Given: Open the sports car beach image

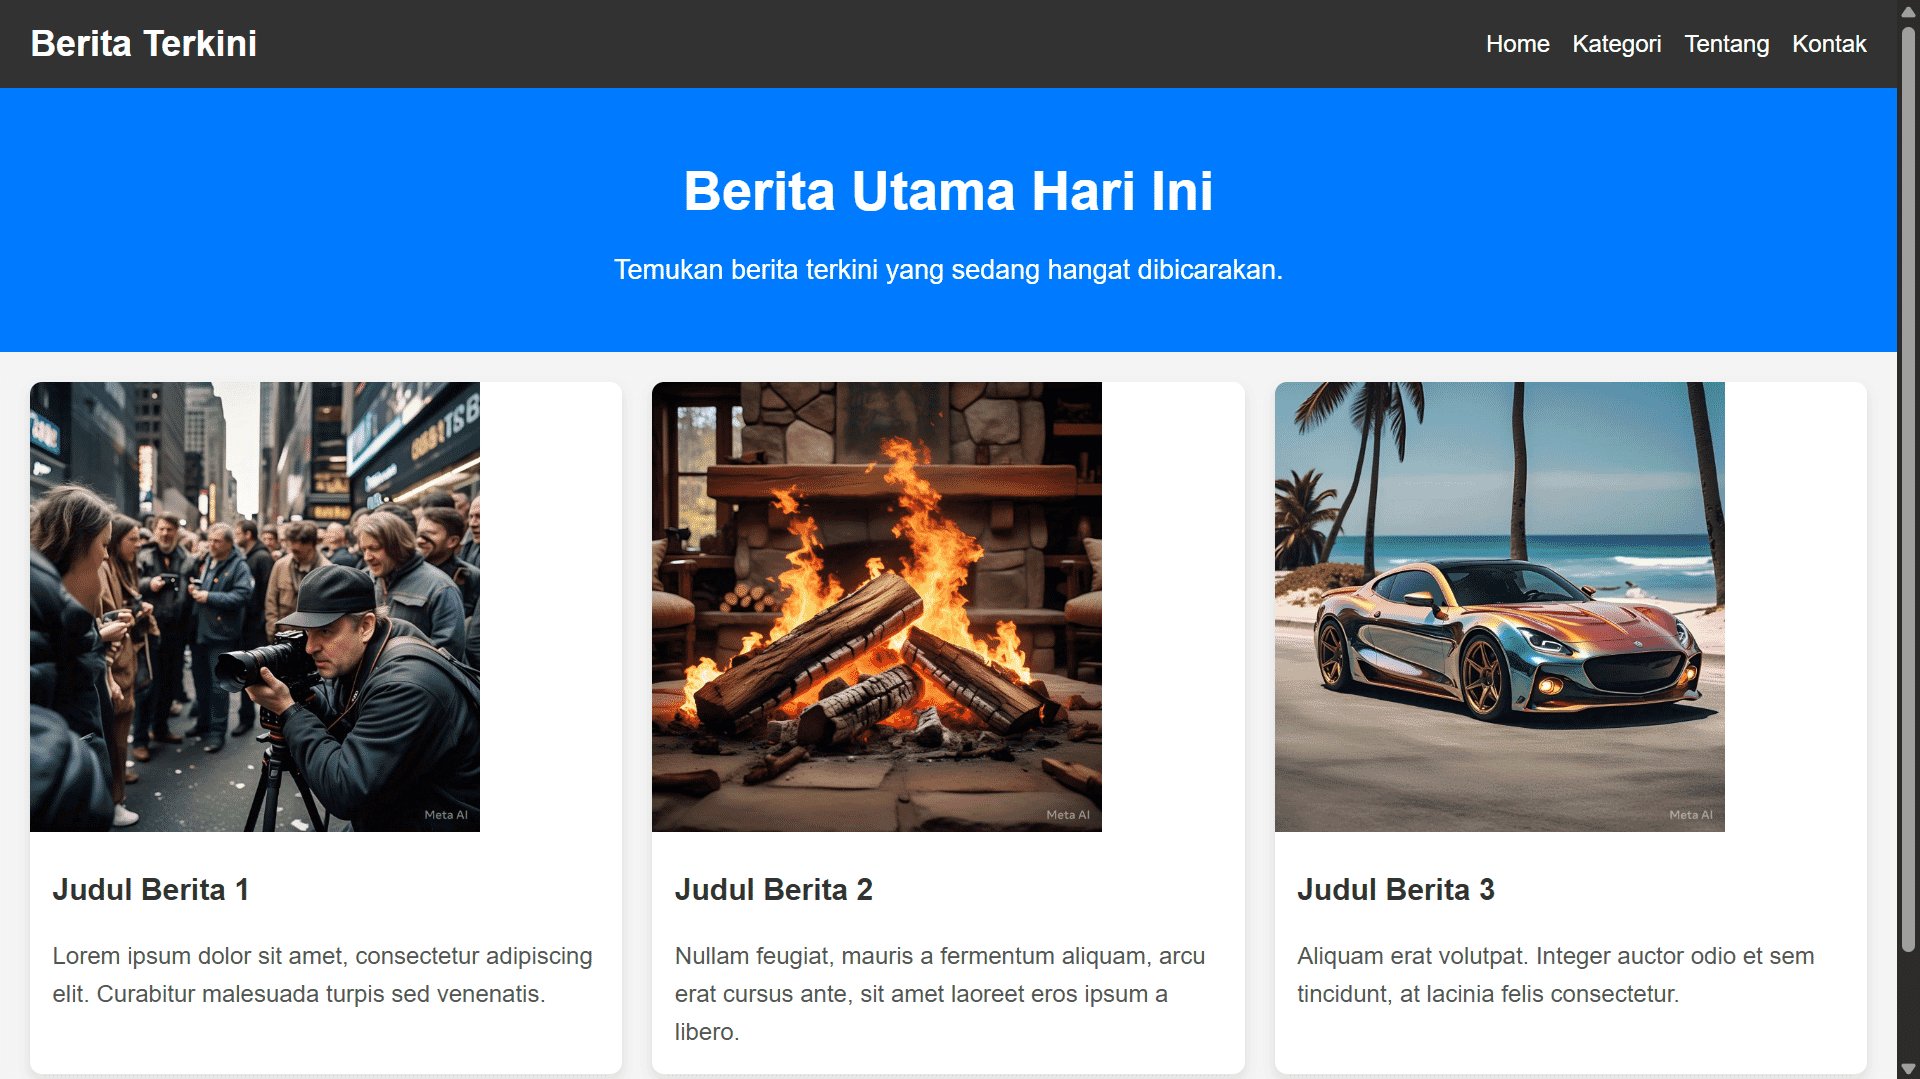Looking at the screenshot, I should click(1499, 606).
